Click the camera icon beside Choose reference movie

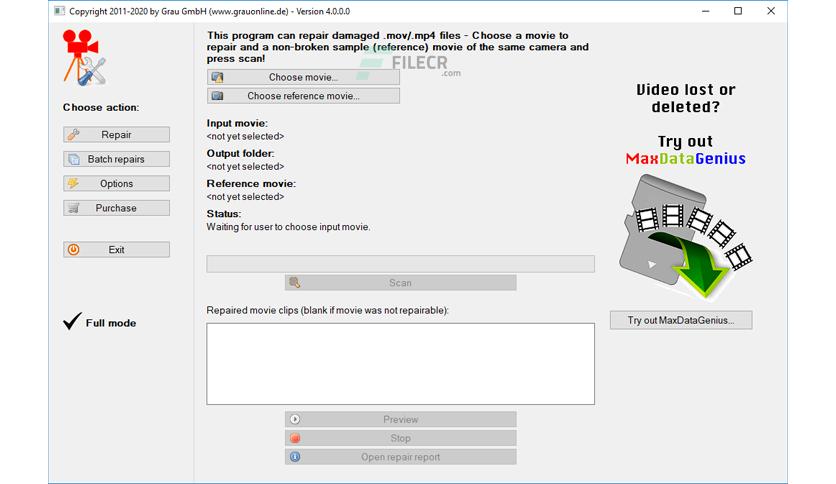pos(217,96)
